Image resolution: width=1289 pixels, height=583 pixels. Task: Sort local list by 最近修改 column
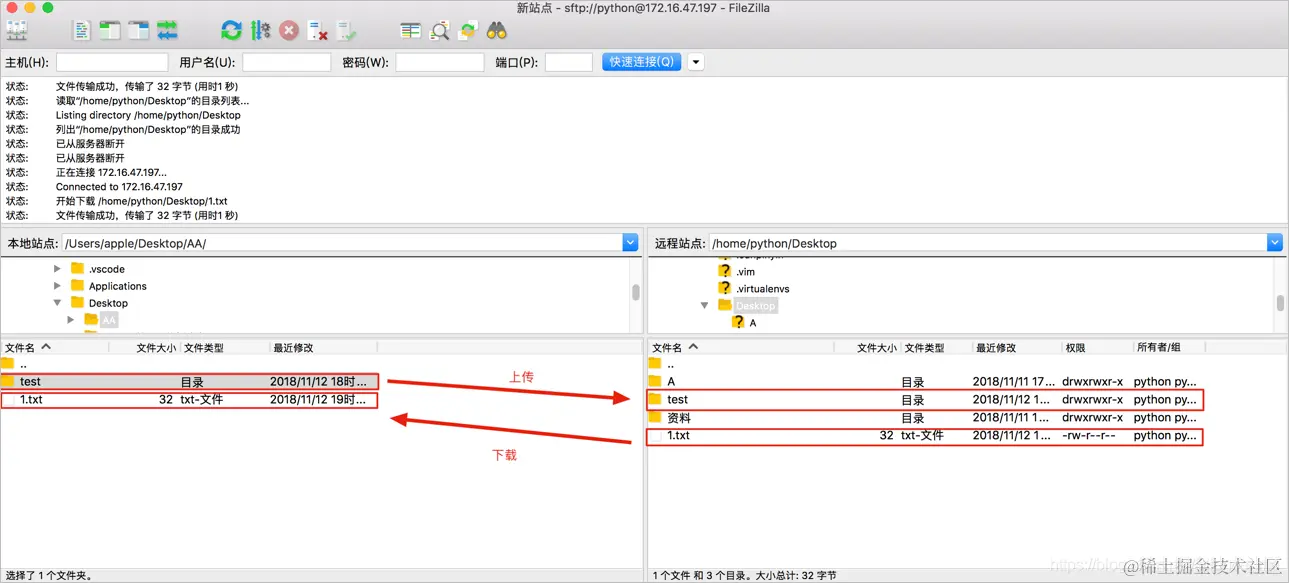coord(323,347)
